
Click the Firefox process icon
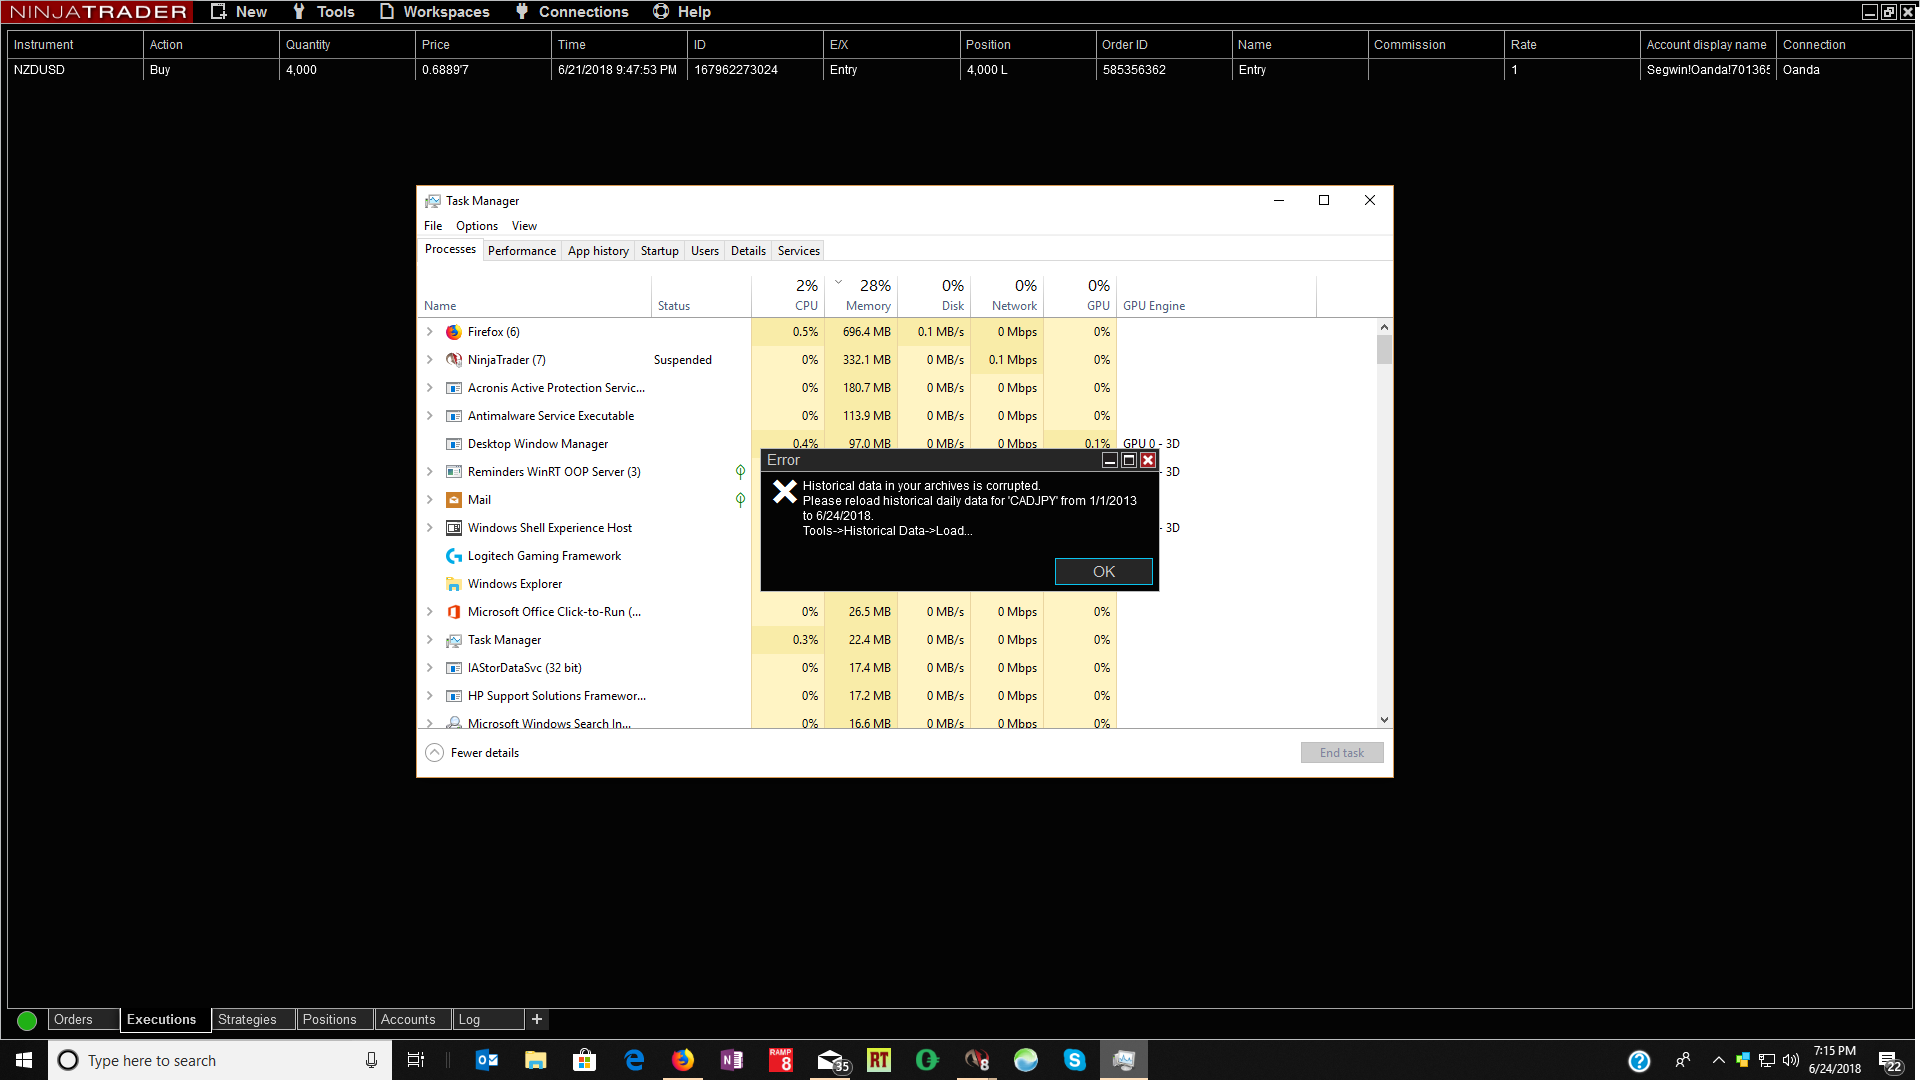(x=454, y=332)
